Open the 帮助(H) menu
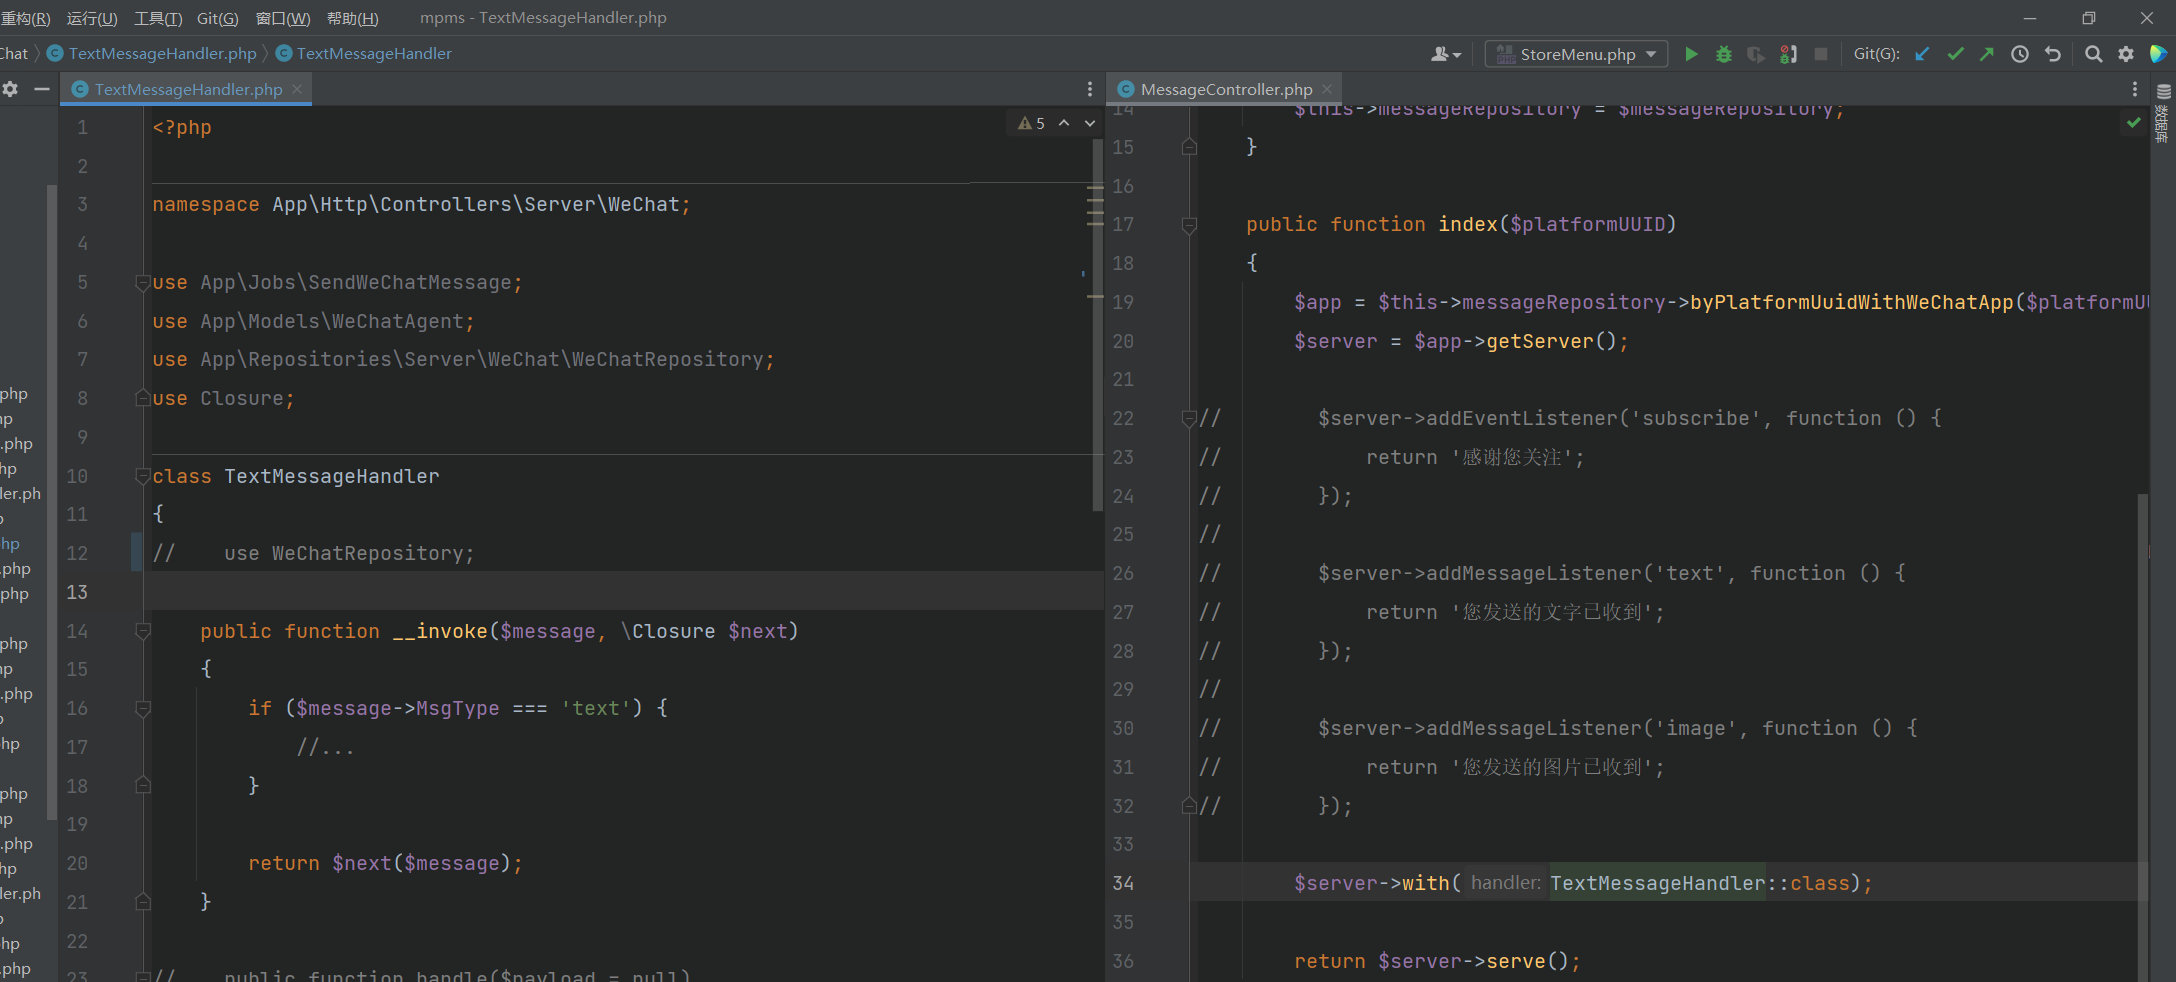 [x=353, y=18]
